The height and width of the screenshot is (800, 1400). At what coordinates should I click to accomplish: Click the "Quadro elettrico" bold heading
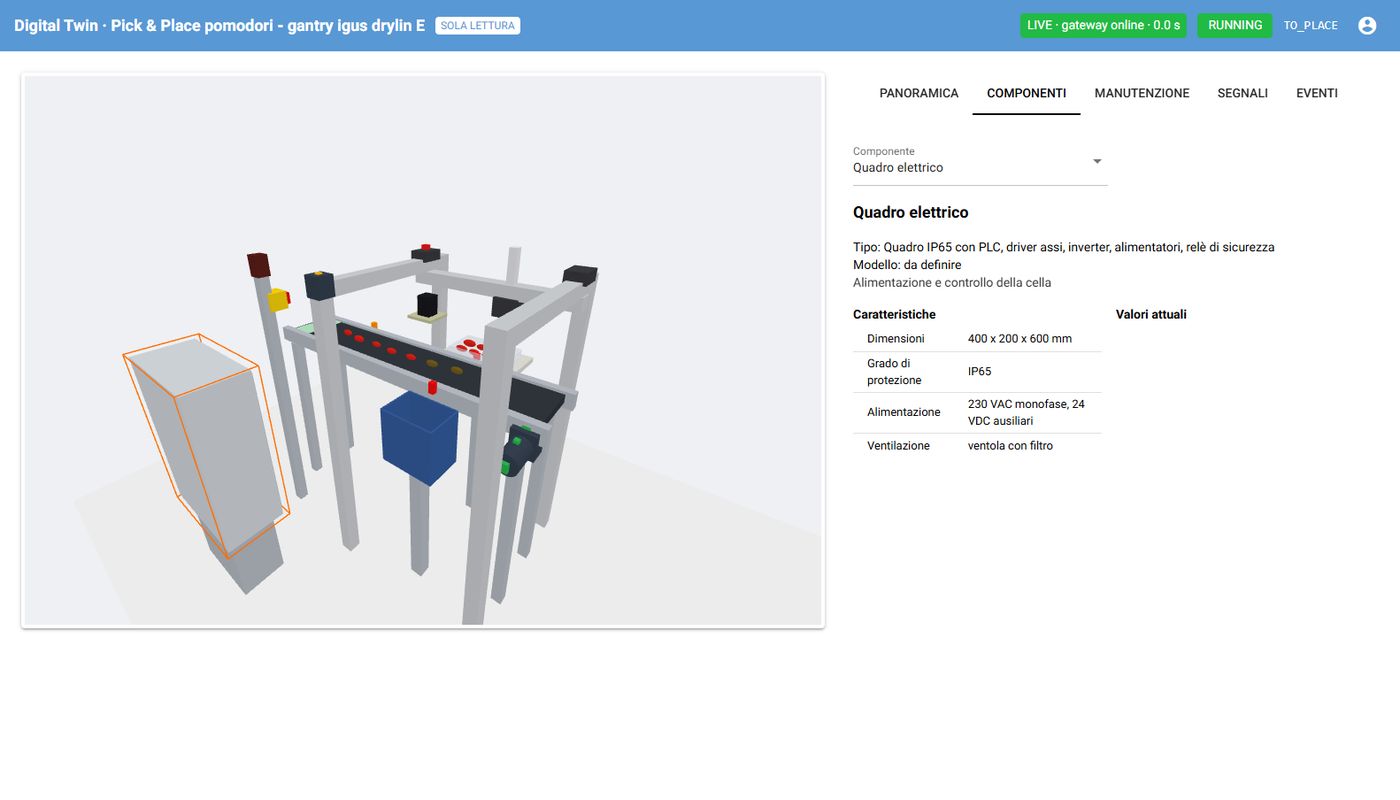pyautogui.click(x=911, y=212)
